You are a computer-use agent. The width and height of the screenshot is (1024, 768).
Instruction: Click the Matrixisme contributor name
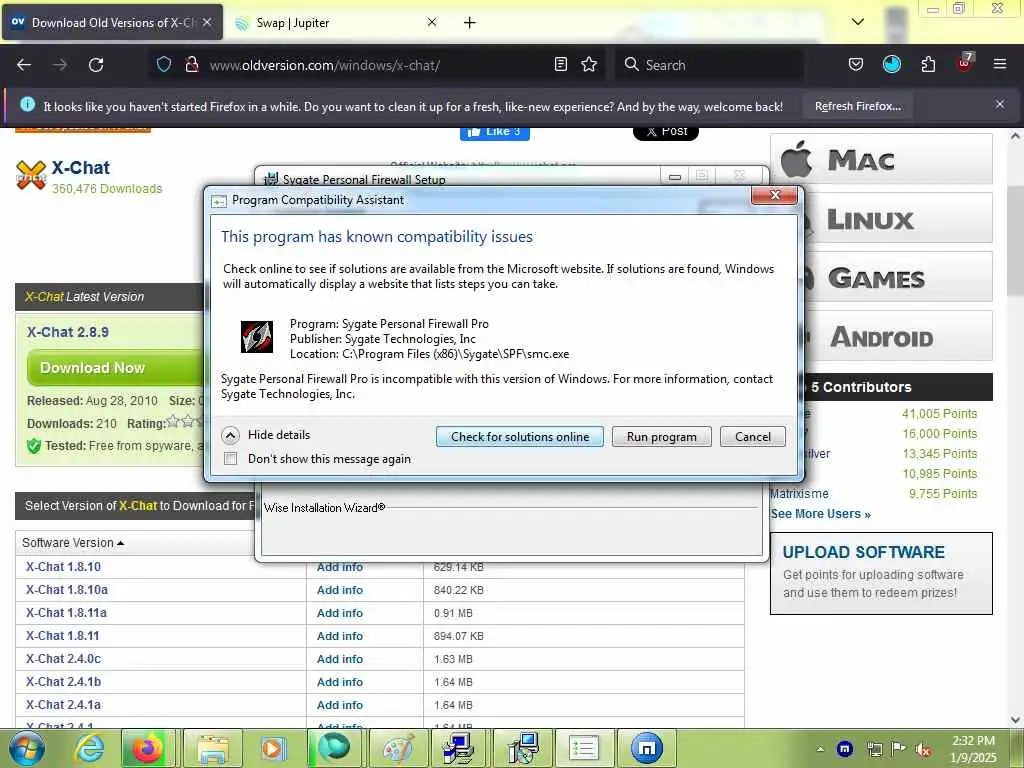(x=799, y=494)
